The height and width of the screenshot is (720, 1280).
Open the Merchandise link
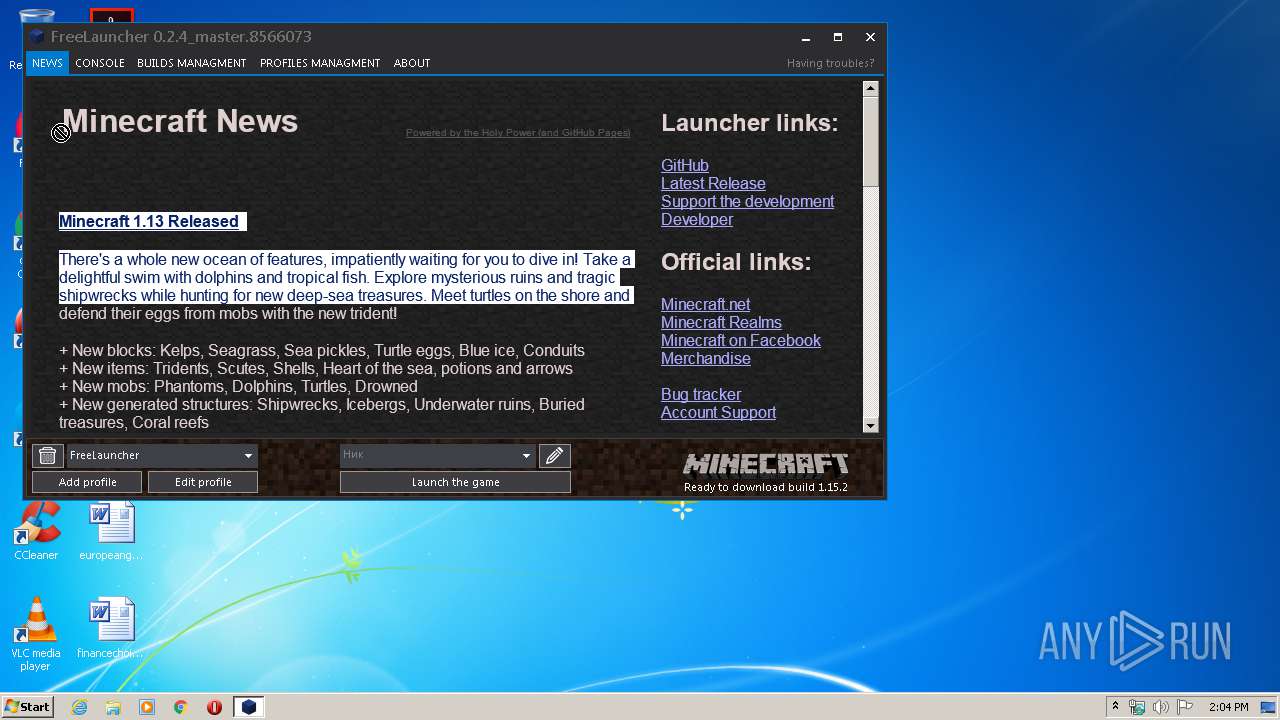[x=706, y=359]
